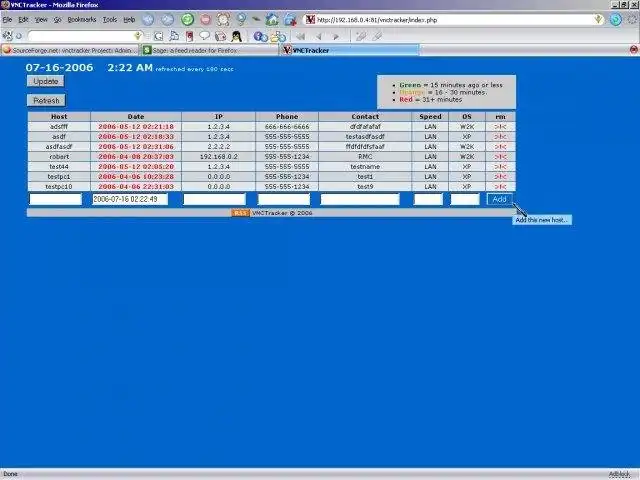Click the Date column header
The width and height of the screenshot is (640, 480).
click(136, 116)
